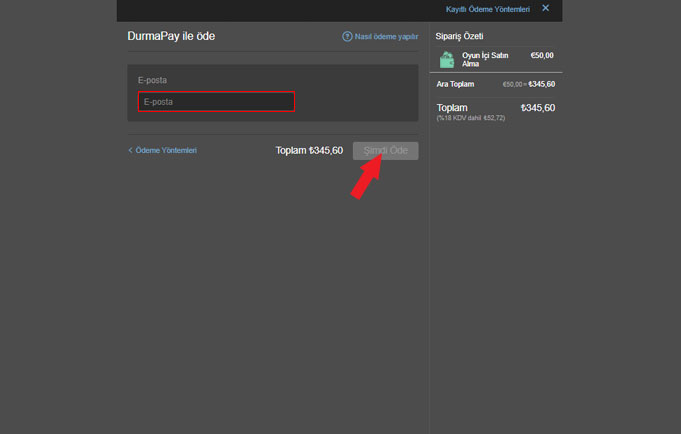Click the %18 KDV dahil tax note
681x434 pixels.
(x=471, y=118)
